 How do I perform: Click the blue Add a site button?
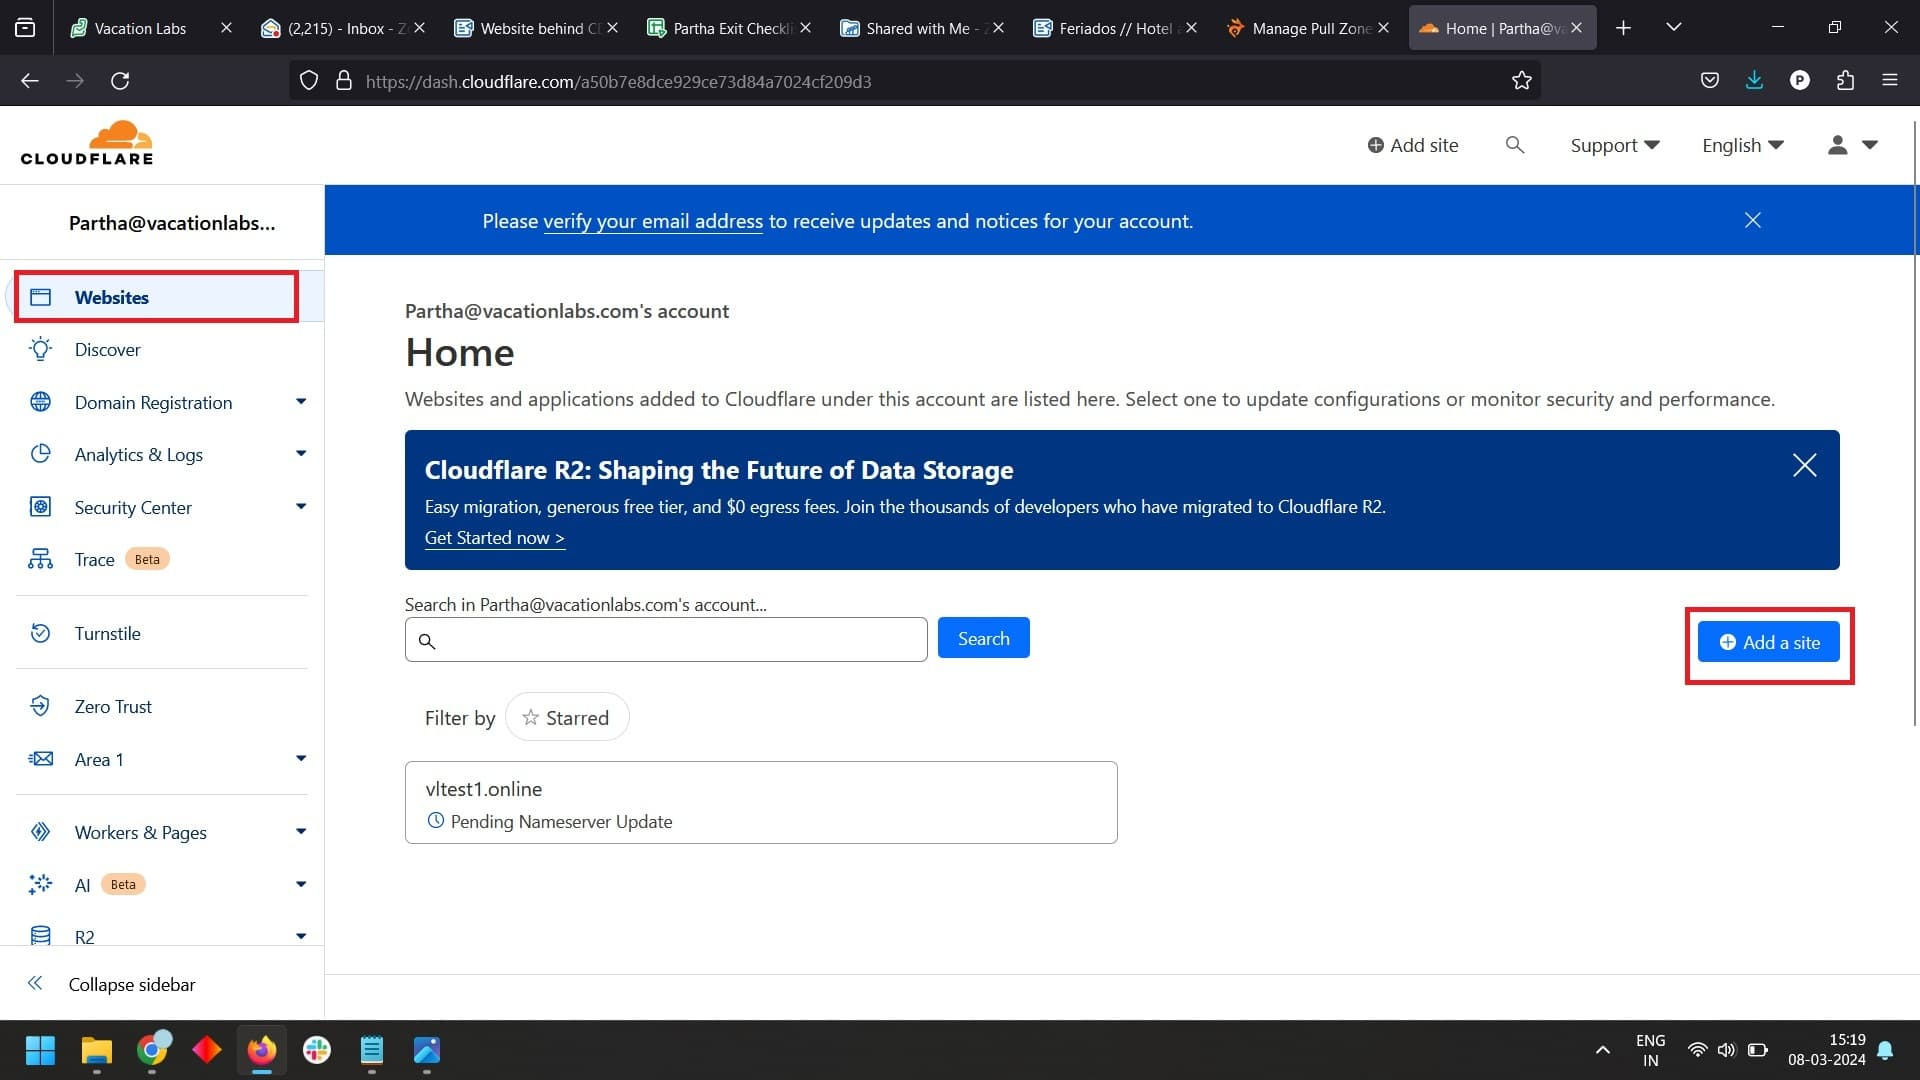[x=1768, y=642]
